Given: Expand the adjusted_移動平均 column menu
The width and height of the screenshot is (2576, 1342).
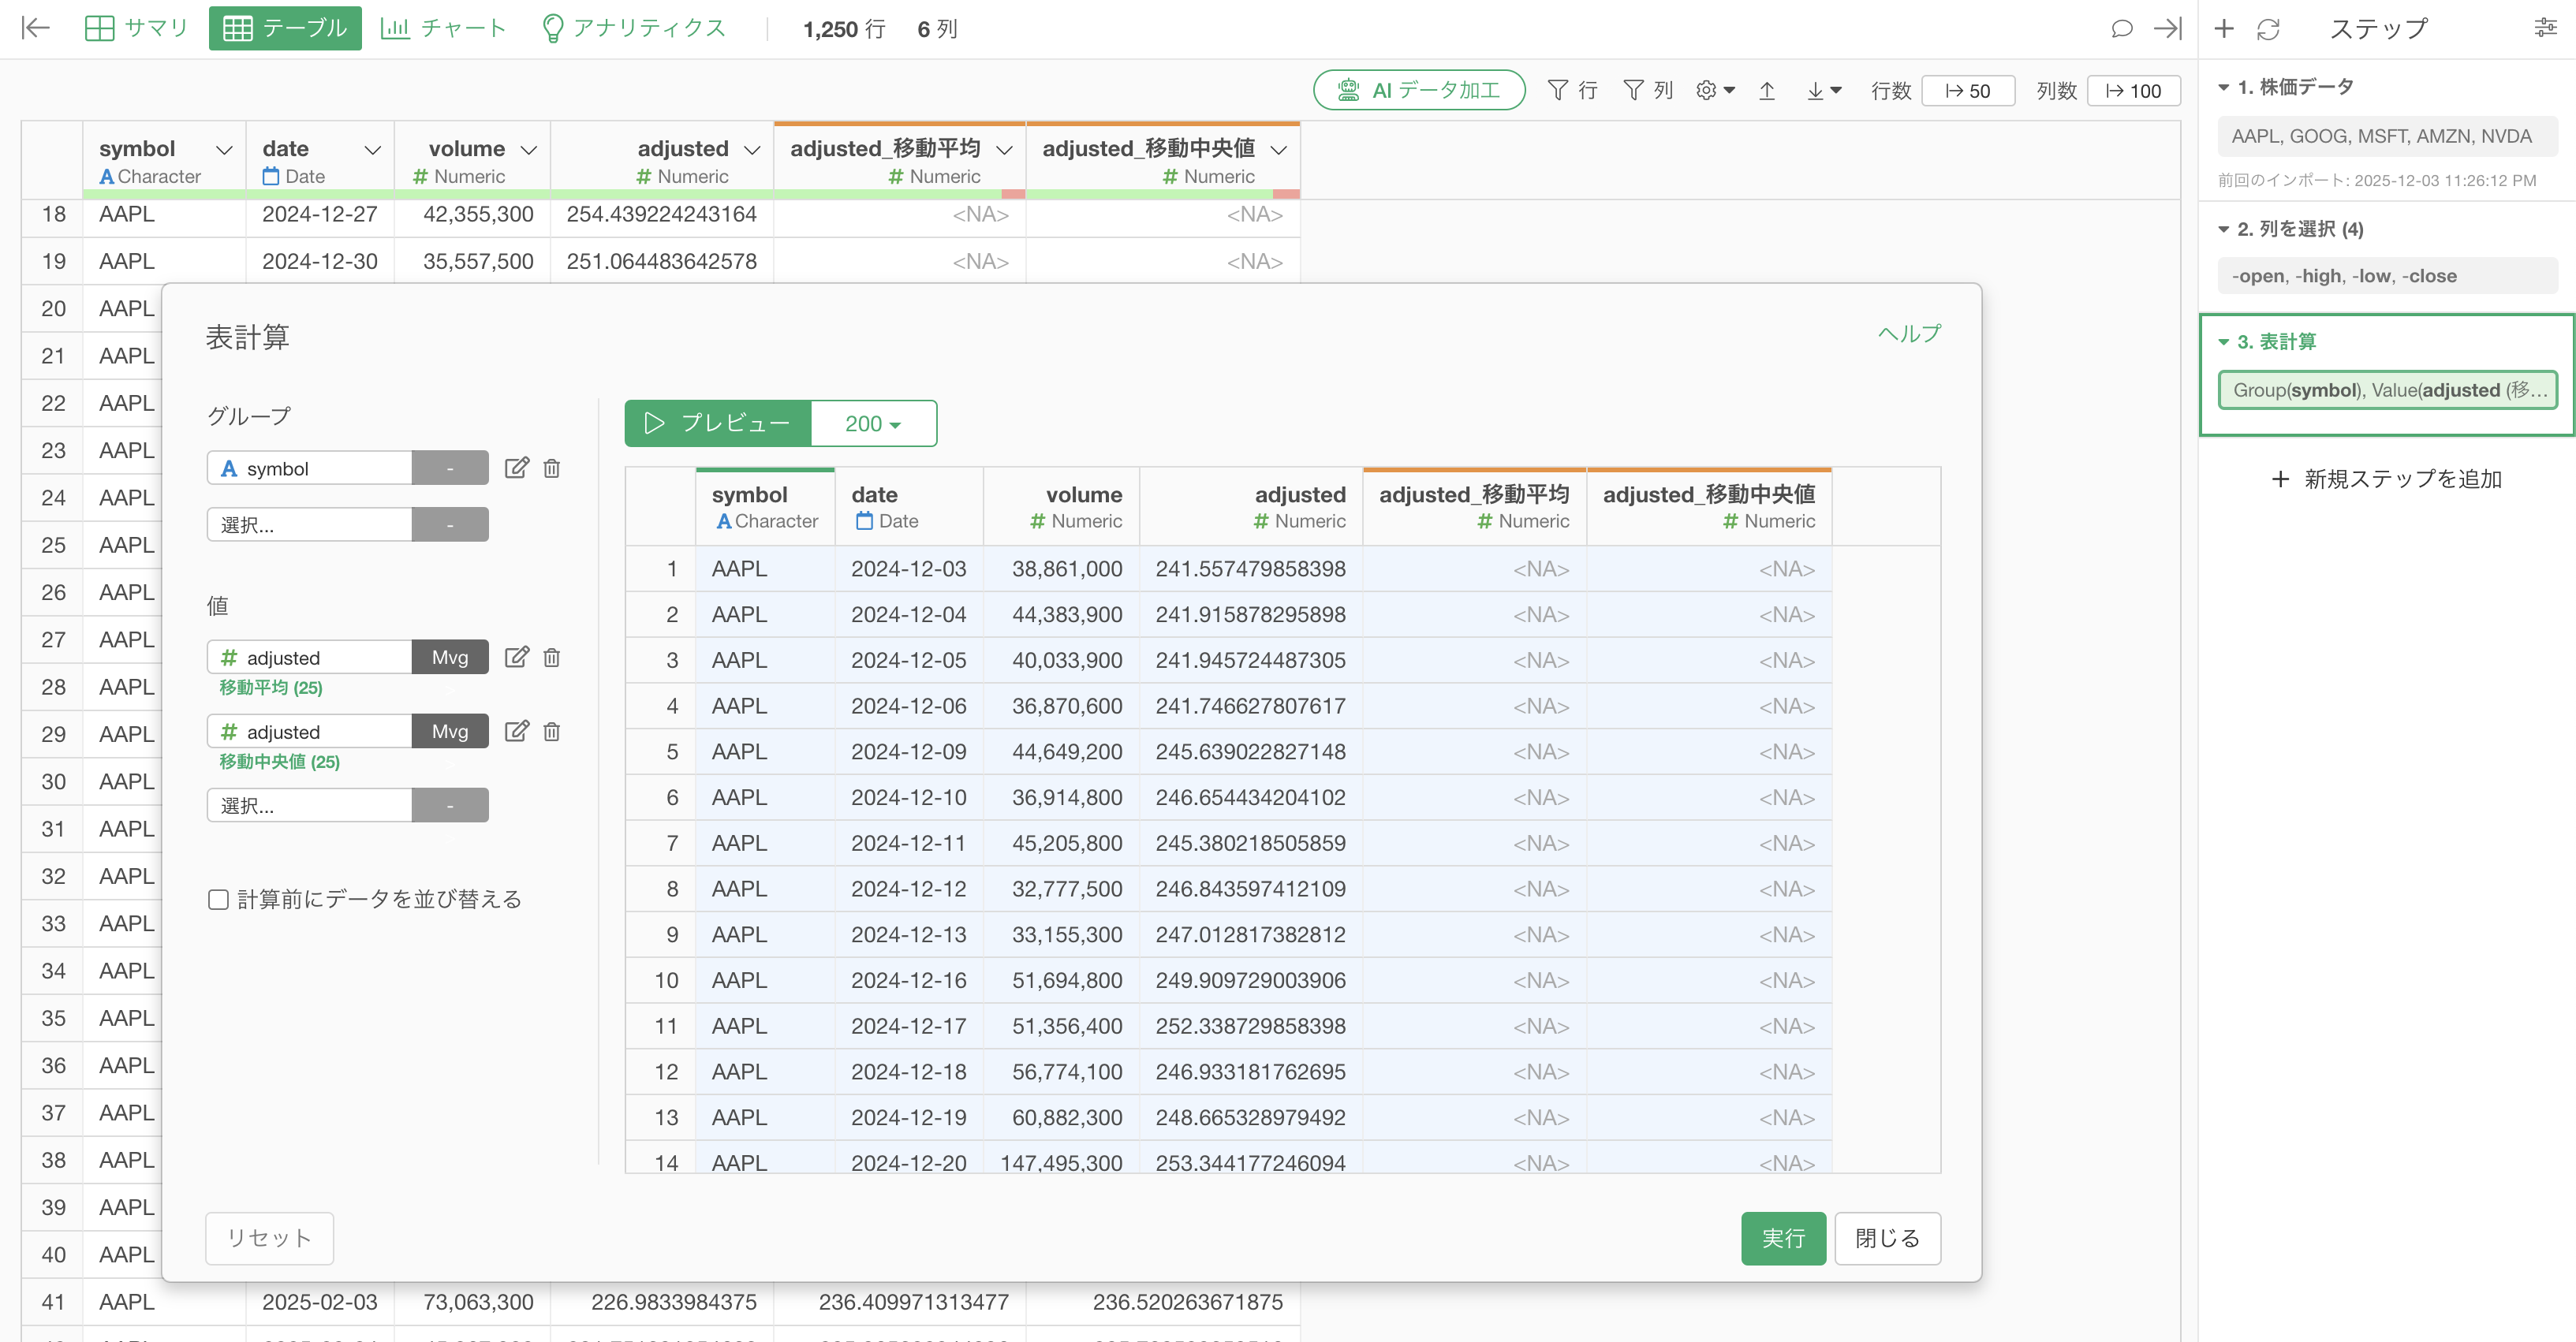Looking at the screenshot, I should coord(1004,149).
